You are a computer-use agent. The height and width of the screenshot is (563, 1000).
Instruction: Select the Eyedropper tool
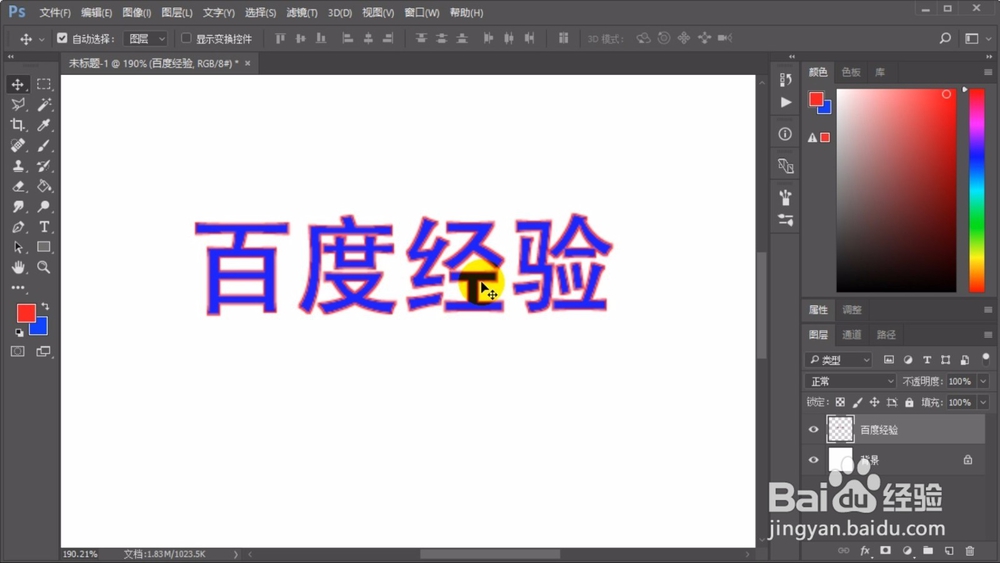(43, 125)
